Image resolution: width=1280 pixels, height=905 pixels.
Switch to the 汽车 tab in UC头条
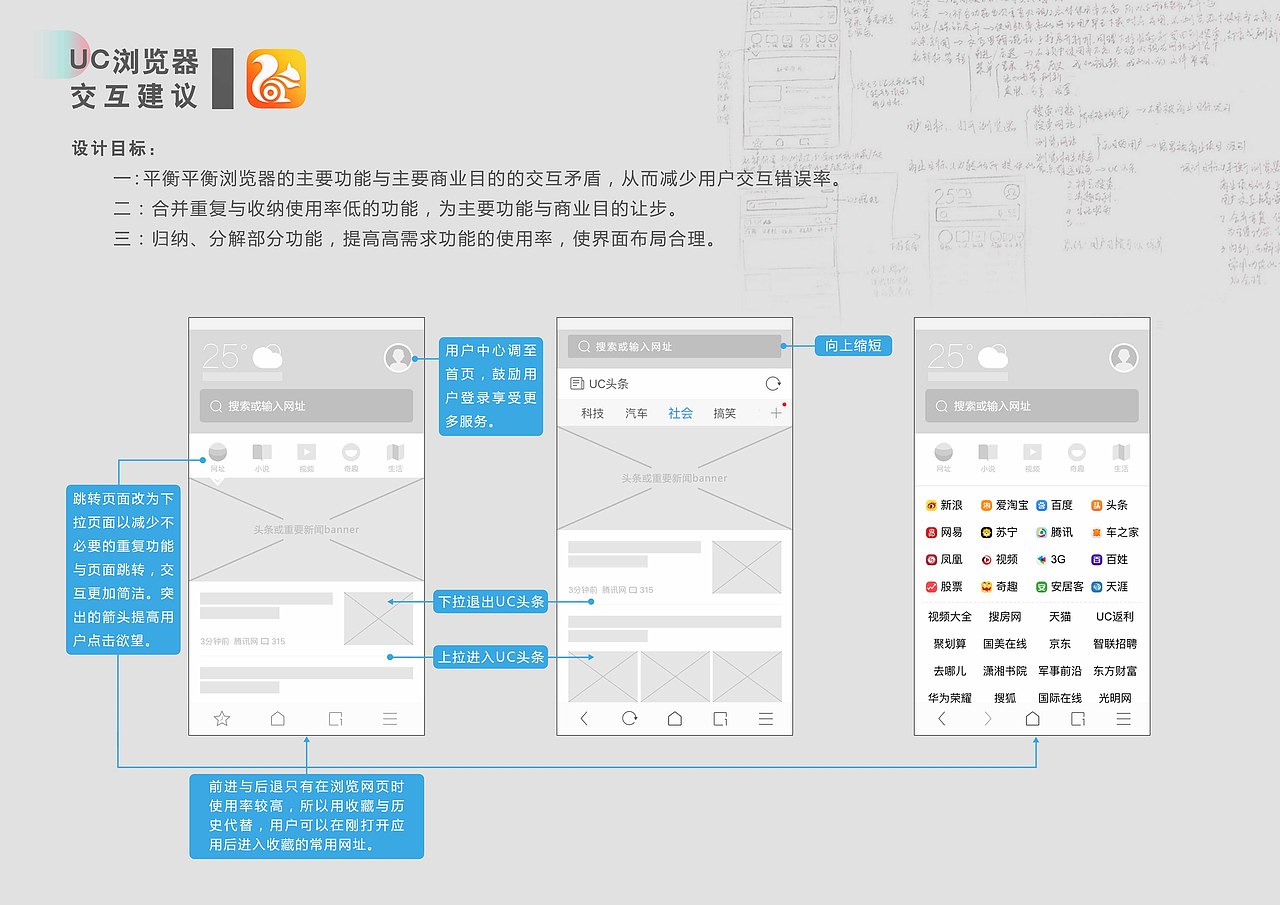point(636,413)
